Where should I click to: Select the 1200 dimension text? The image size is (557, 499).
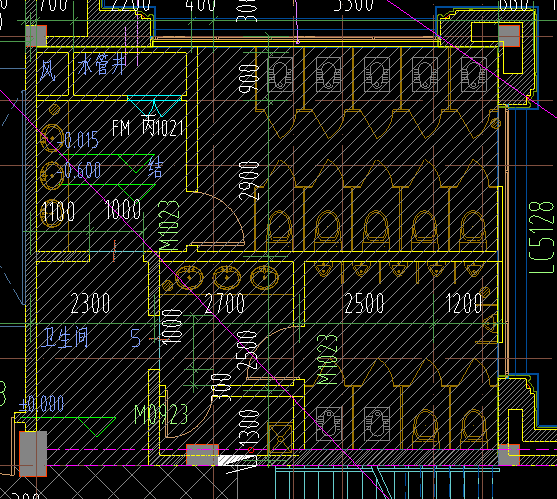click(463, 303)
